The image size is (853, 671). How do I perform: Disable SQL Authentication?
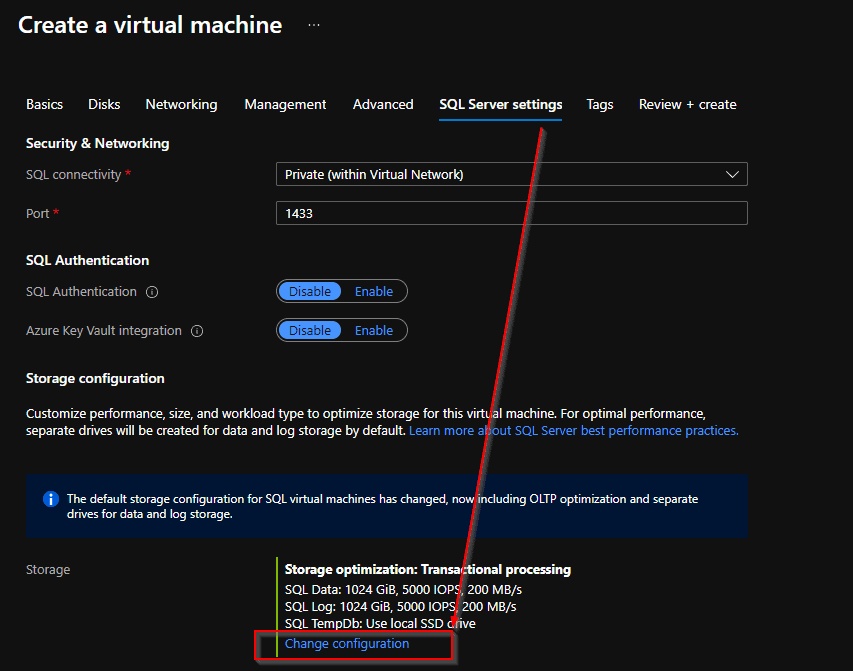coord(310,291)
